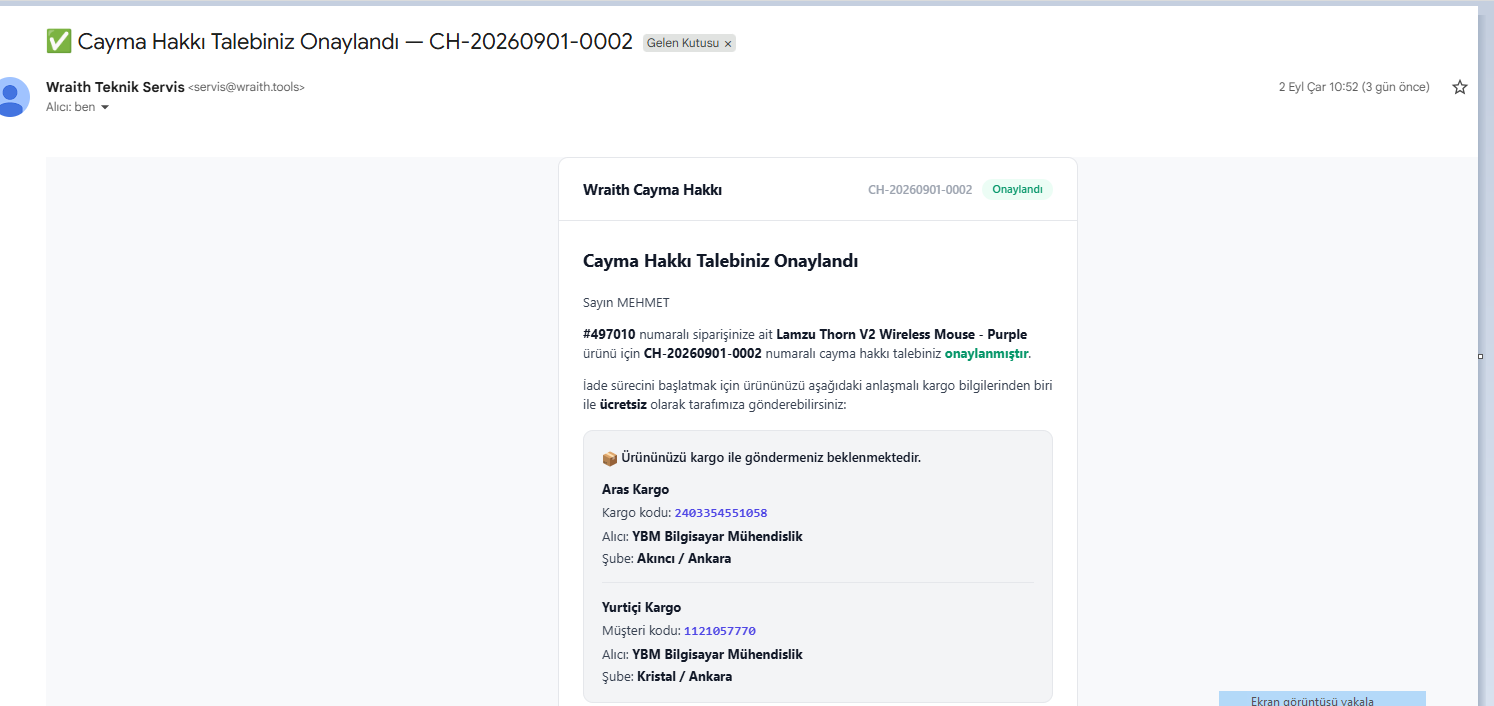Image resolution: width=1494 pixels, height=706 pixels.
Task: Star this email from Wraith Teknik Servis
Action: [x=1460, y=87]
